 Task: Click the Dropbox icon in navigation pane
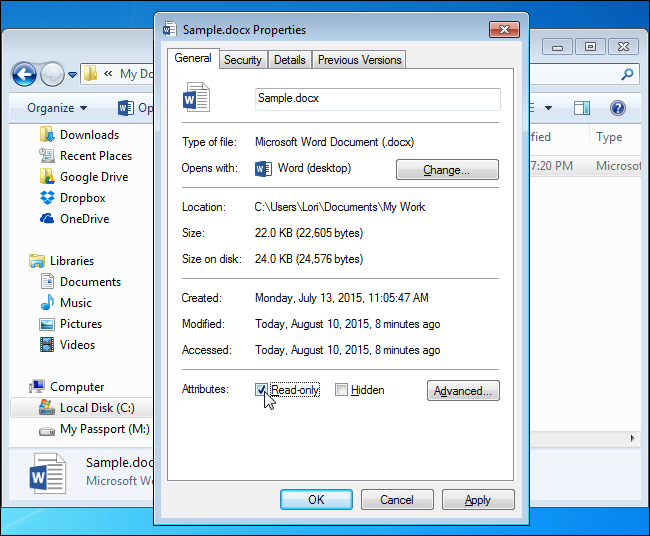point(47,198)
